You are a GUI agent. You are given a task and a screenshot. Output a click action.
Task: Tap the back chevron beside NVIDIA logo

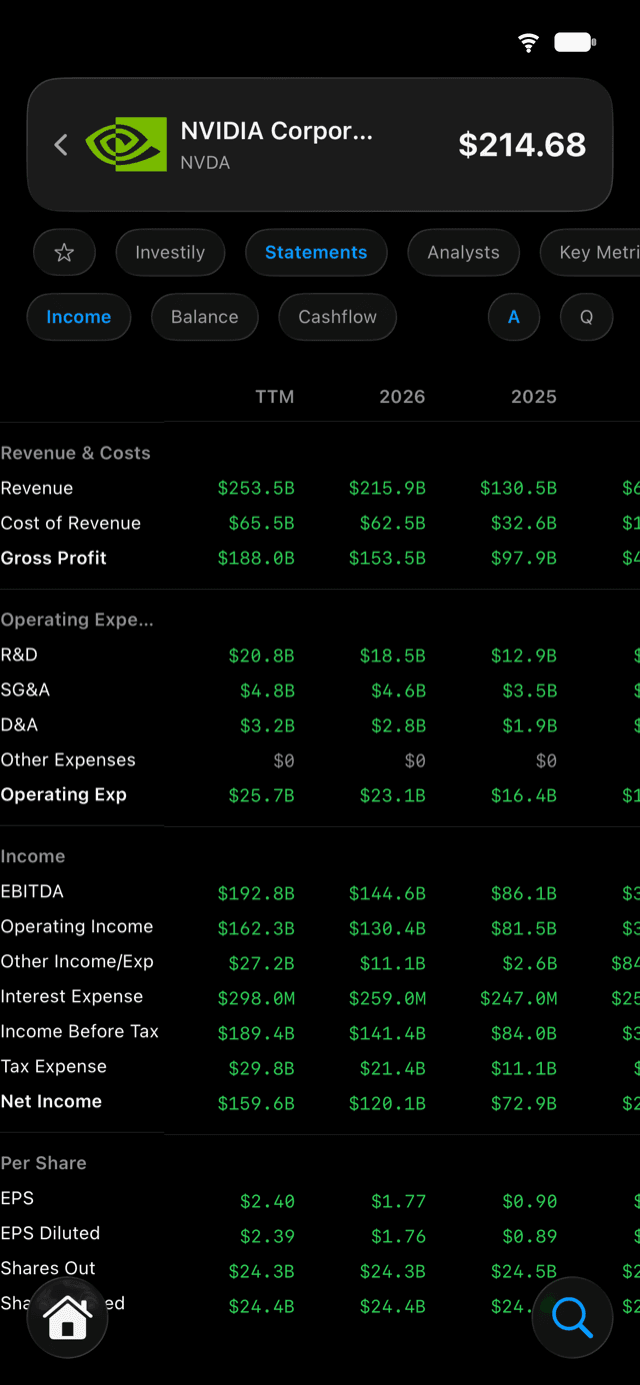(x=61, y=145)
